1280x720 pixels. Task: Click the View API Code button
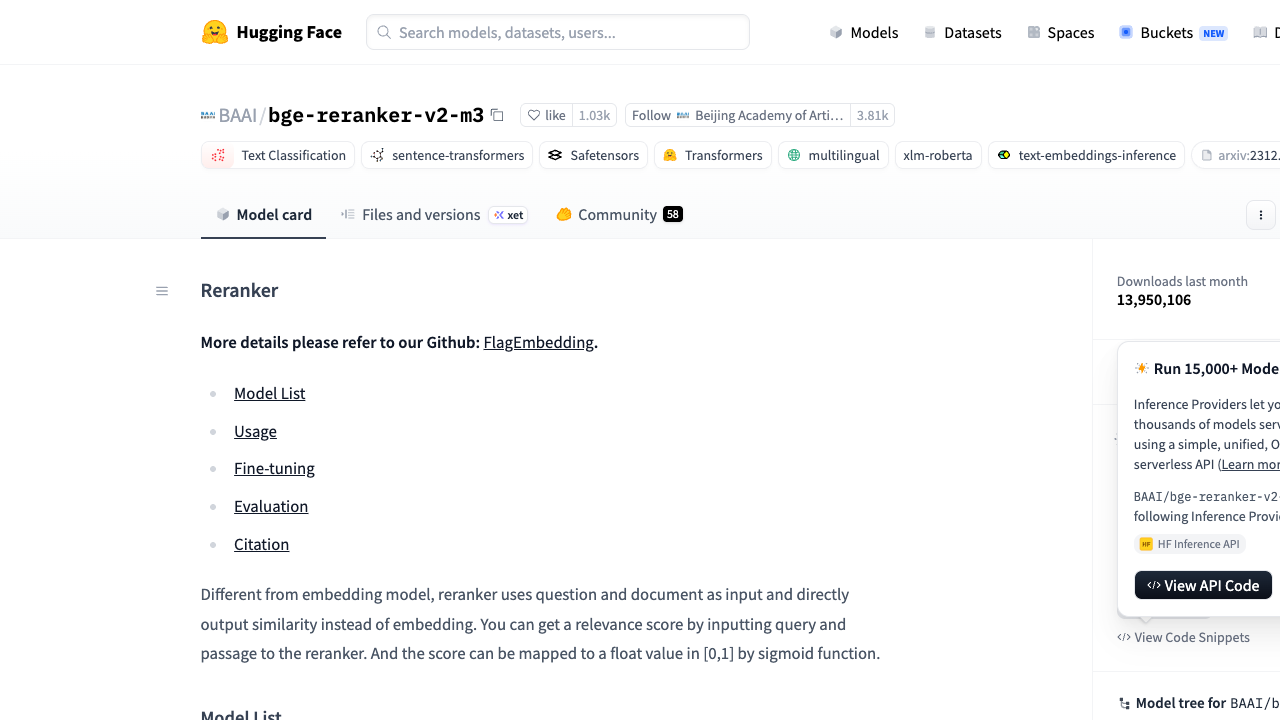[1203, 585]
